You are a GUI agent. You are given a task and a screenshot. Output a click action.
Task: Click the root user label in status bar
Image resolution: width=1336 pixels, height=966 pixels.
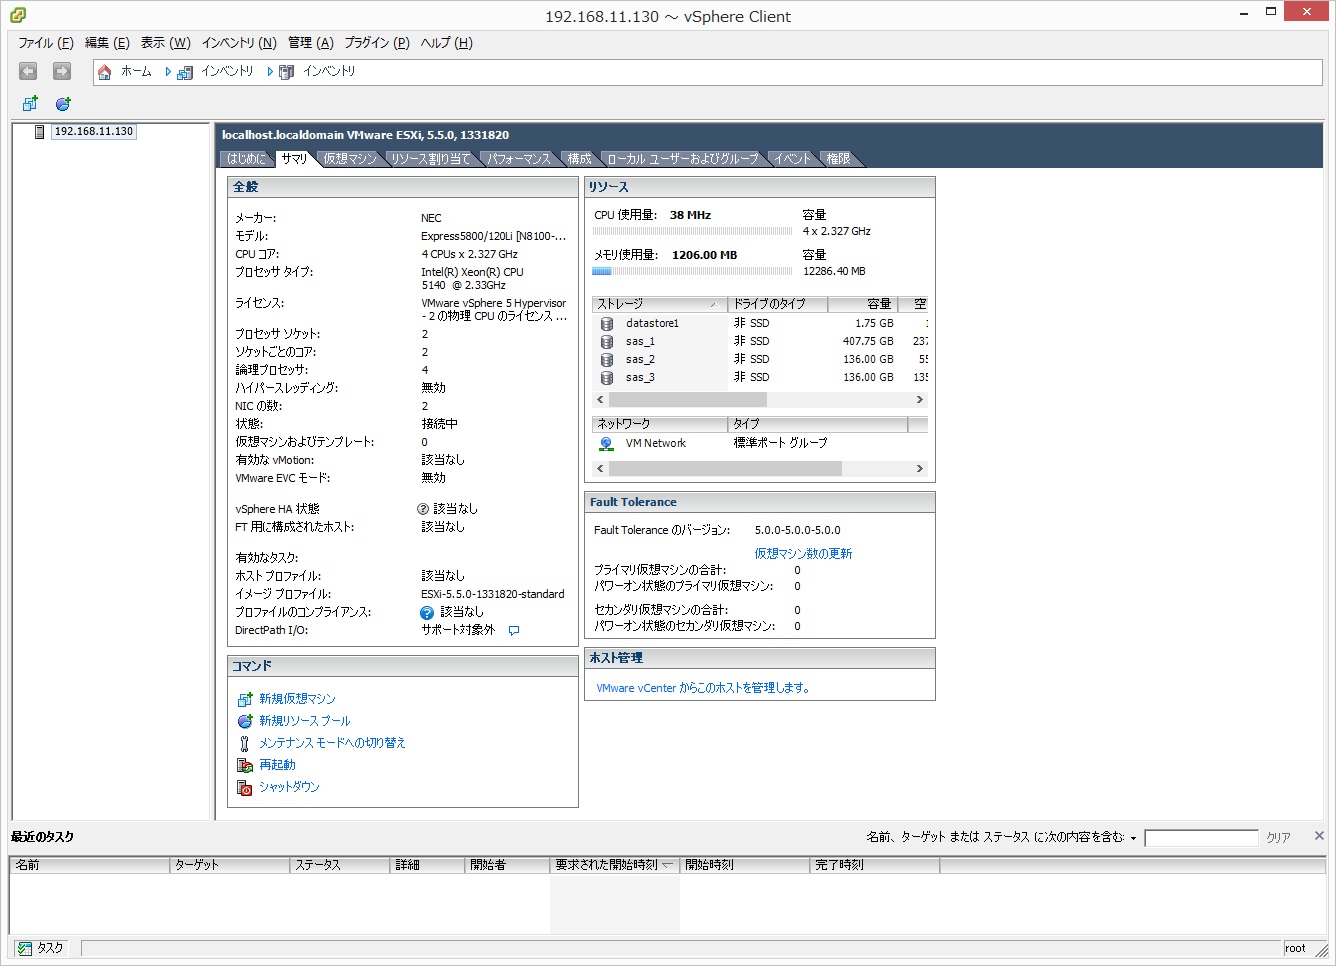[x=1295, y=948]
